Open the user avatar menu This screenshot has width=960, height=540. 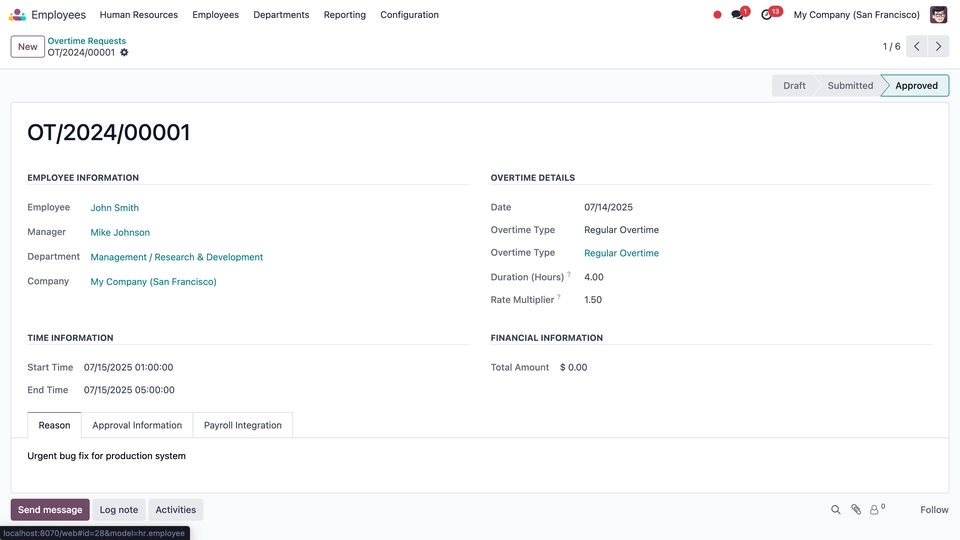[x=938, y=15]
